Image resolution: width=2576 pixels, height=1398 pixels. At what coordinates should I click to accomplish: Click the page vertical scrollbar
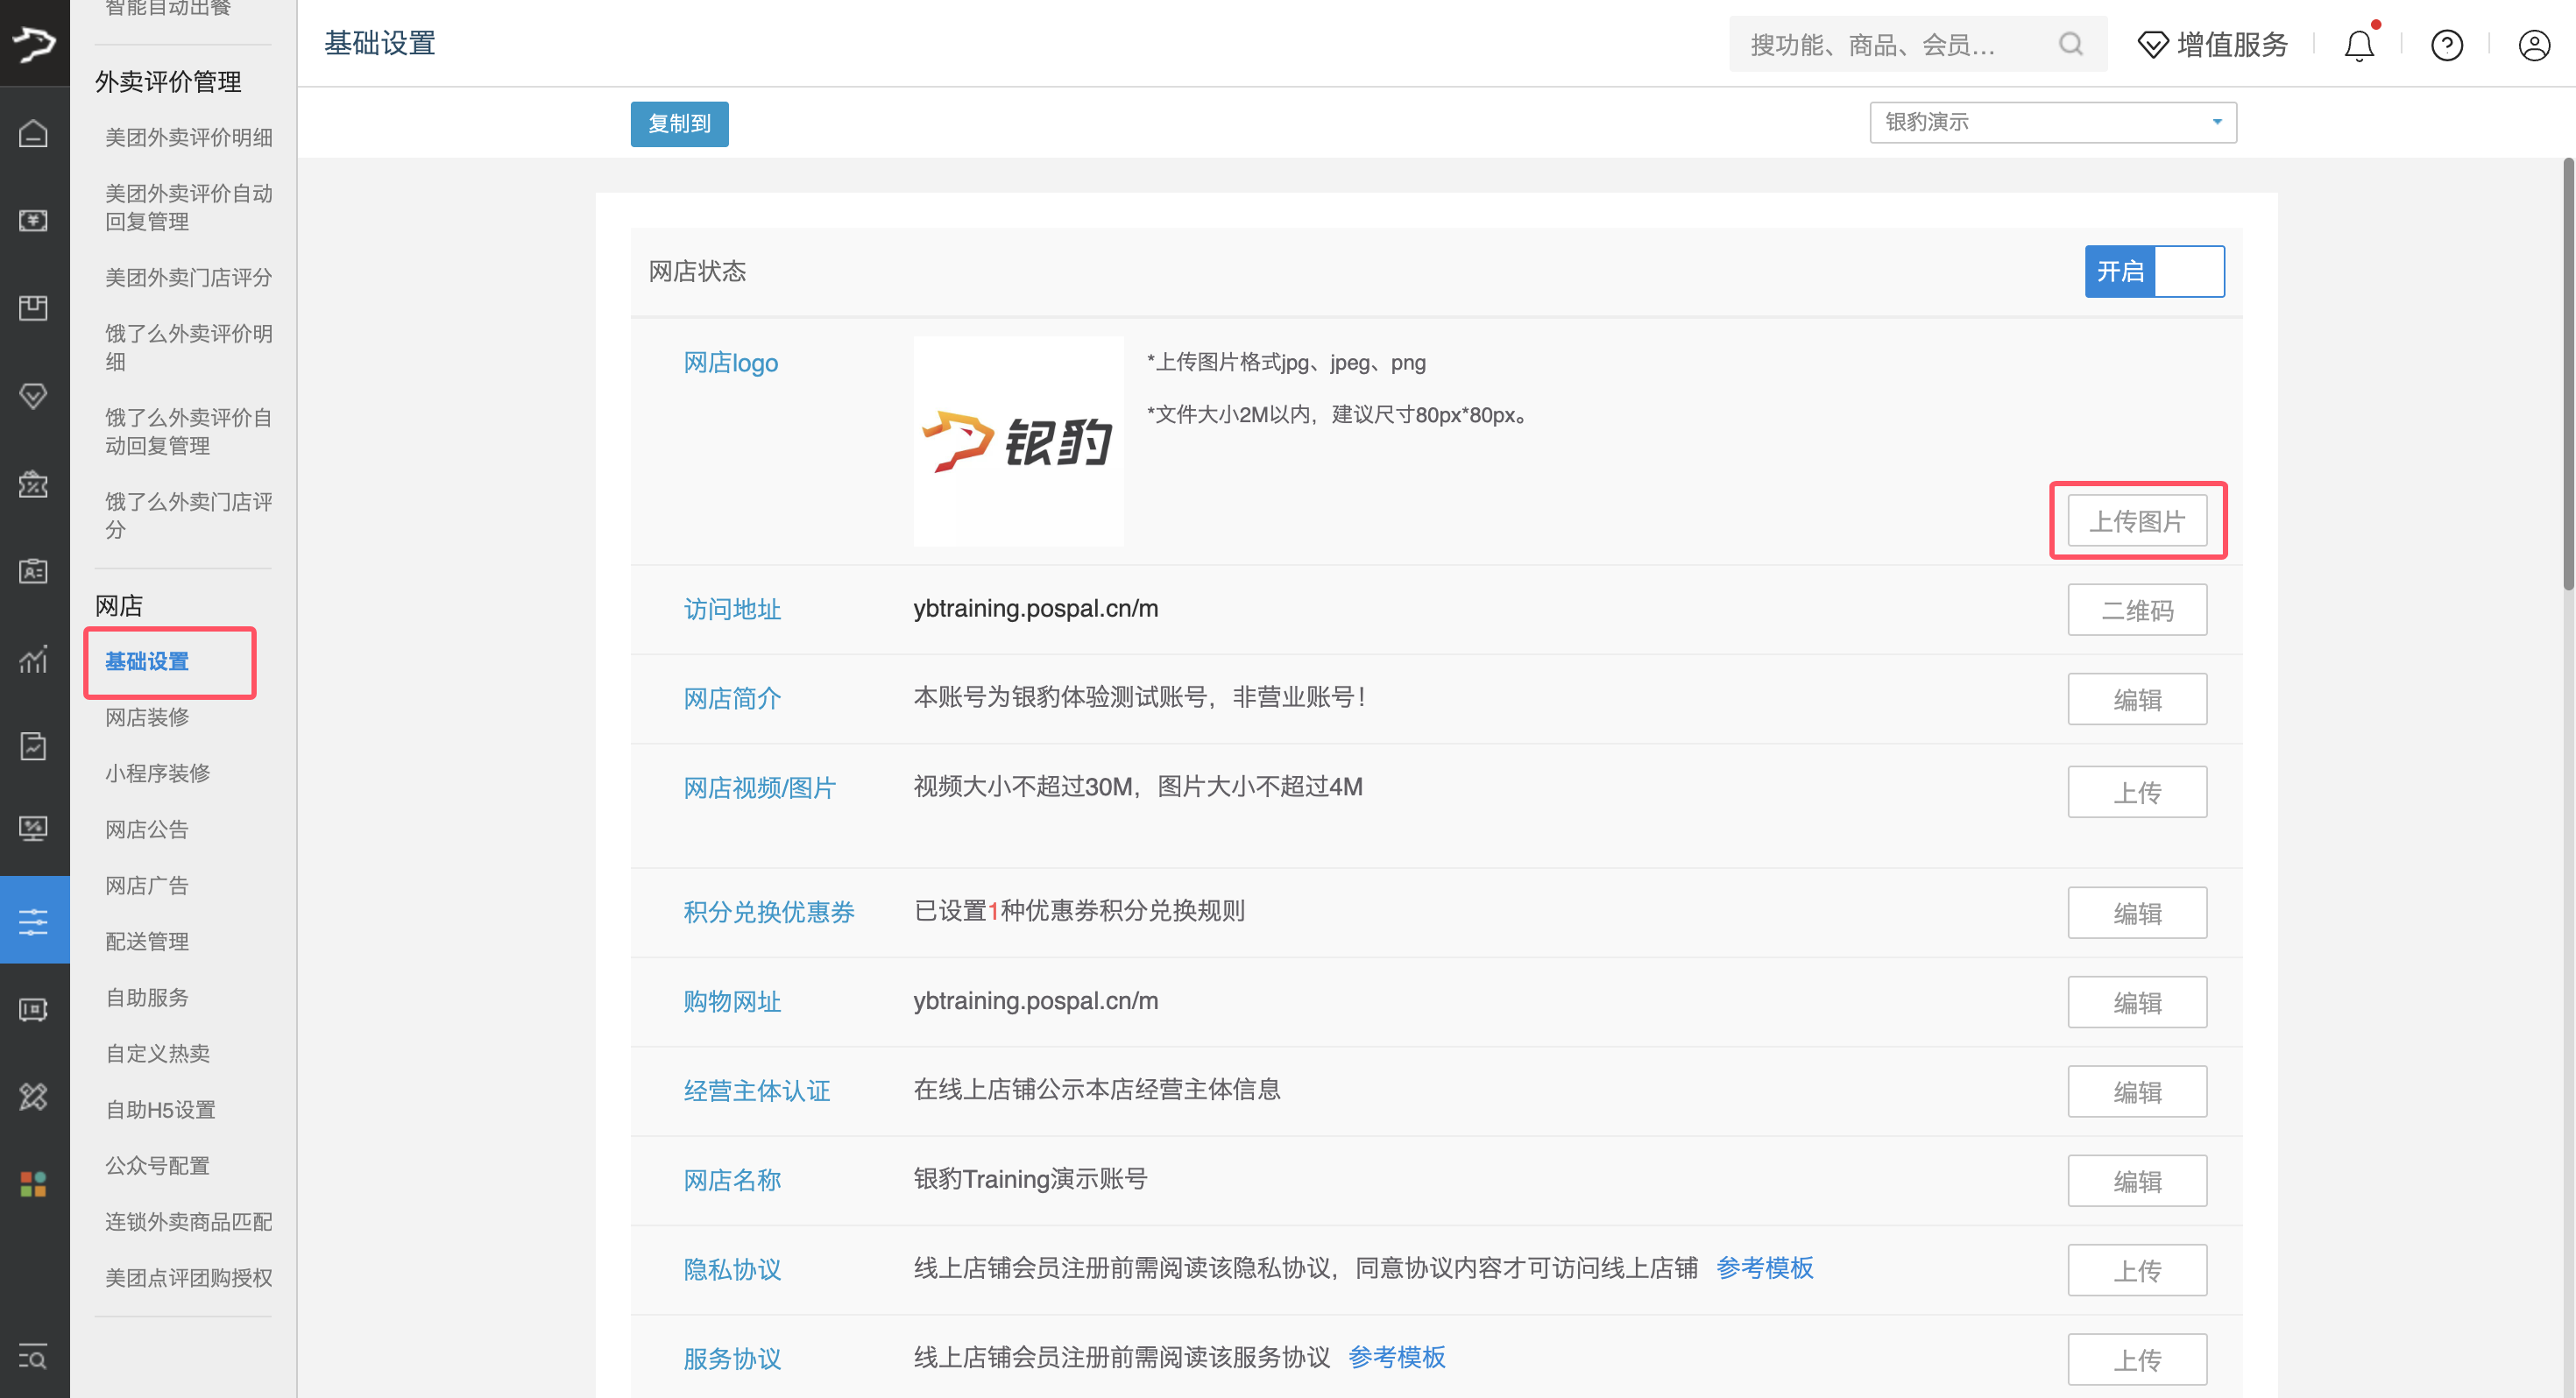coord(2567,373)
